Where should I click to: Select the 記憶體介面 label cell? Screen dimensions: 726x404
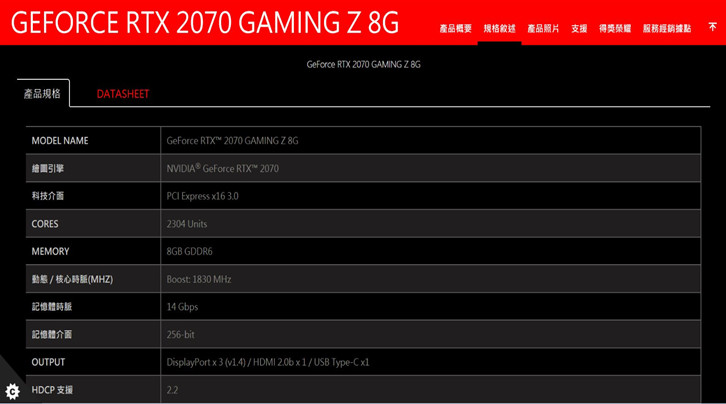[x=93, y=334]
